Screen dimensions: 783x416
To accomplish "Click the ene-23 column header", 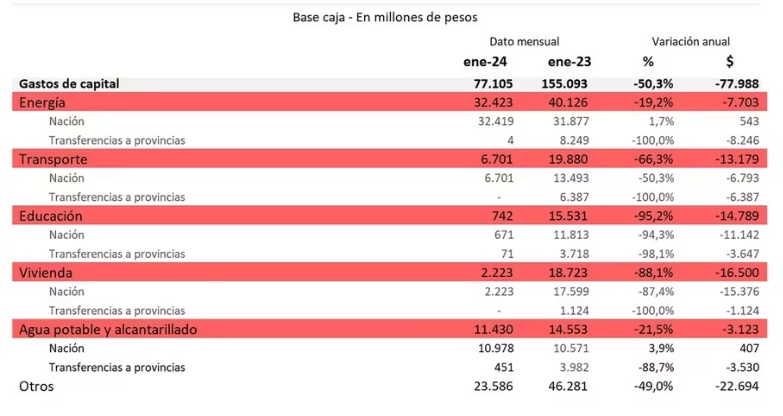I will tap(570, 62).
